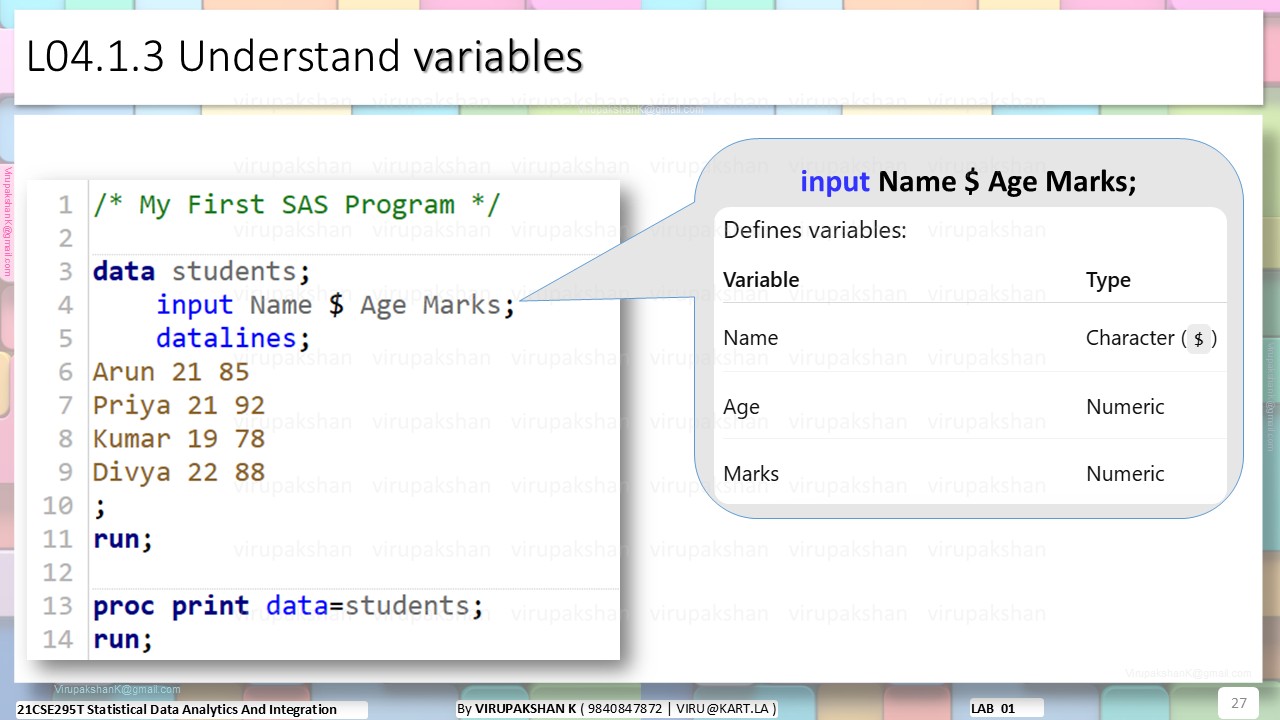
Task: Click "Numeric" in the Marks row
Action: coord(1125,474)
